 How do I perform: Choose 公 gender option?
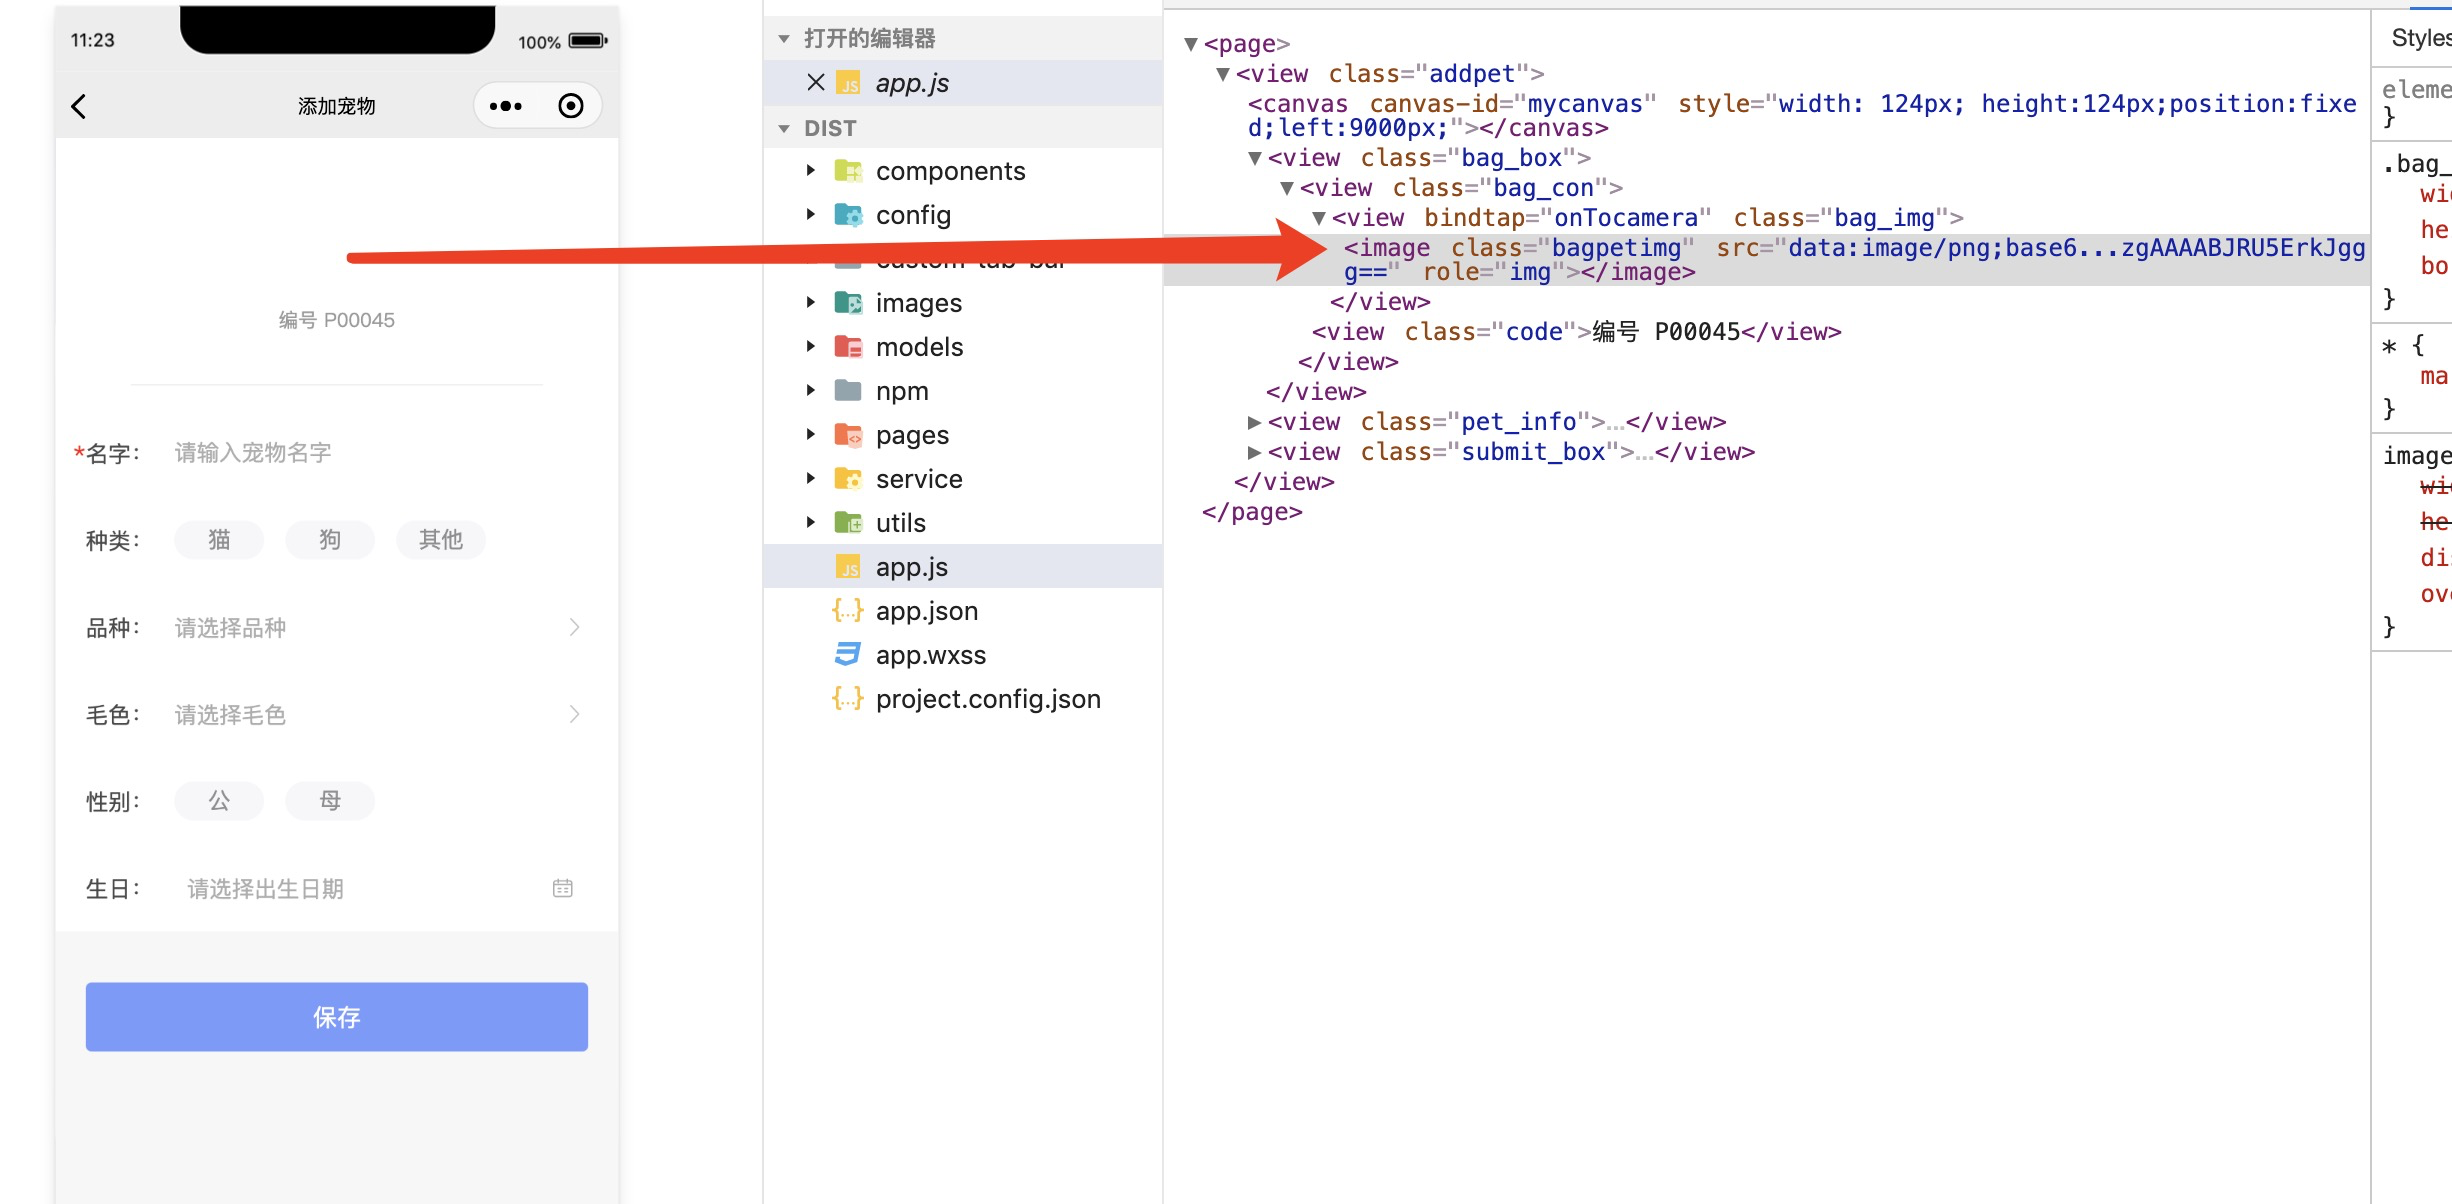[219, 801]
